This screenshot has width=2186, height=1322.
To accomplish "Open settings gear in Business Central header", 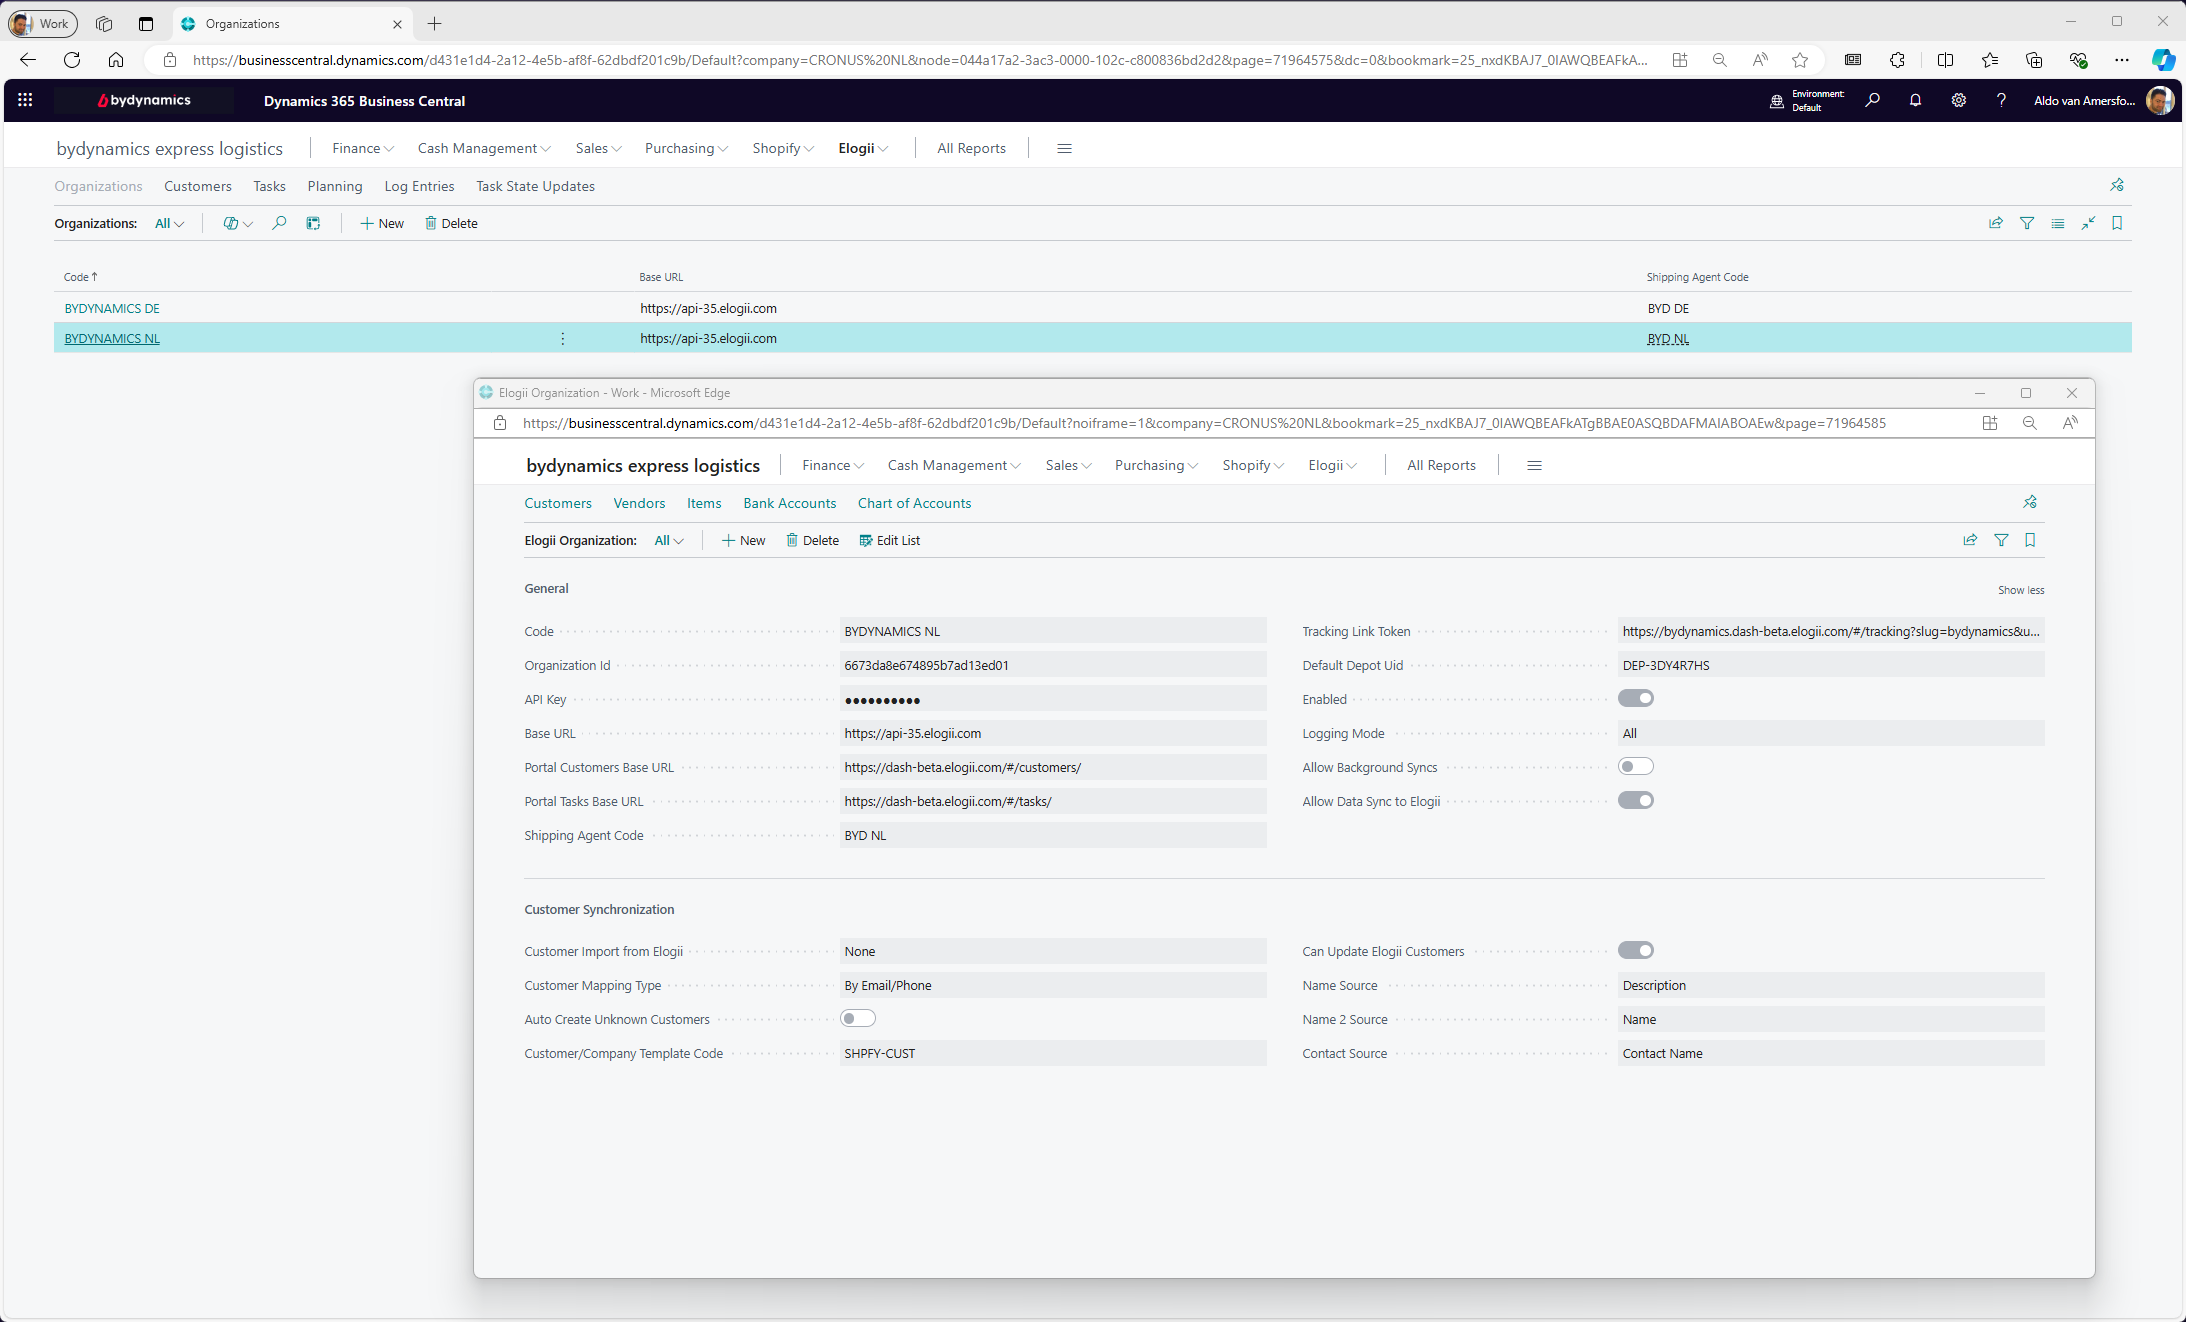I will (x=1958, y=100).
